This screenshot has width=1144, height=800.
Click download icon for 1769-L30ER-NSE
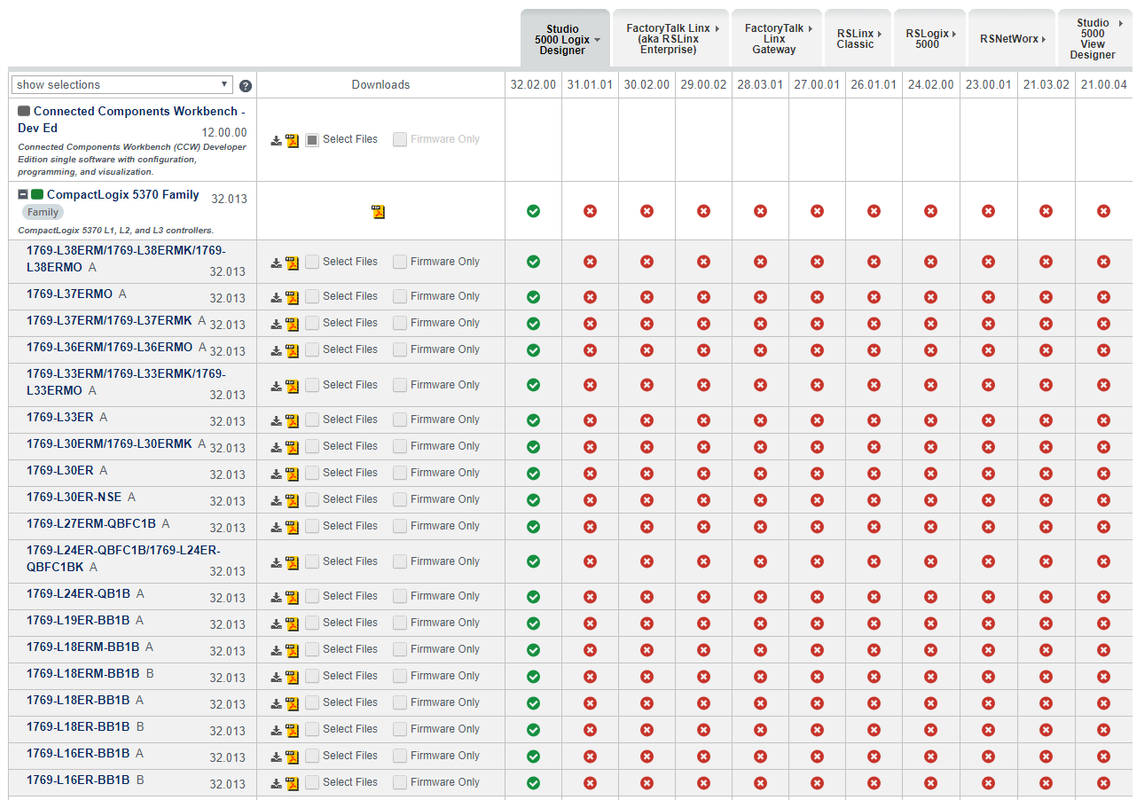pos(276,500)
